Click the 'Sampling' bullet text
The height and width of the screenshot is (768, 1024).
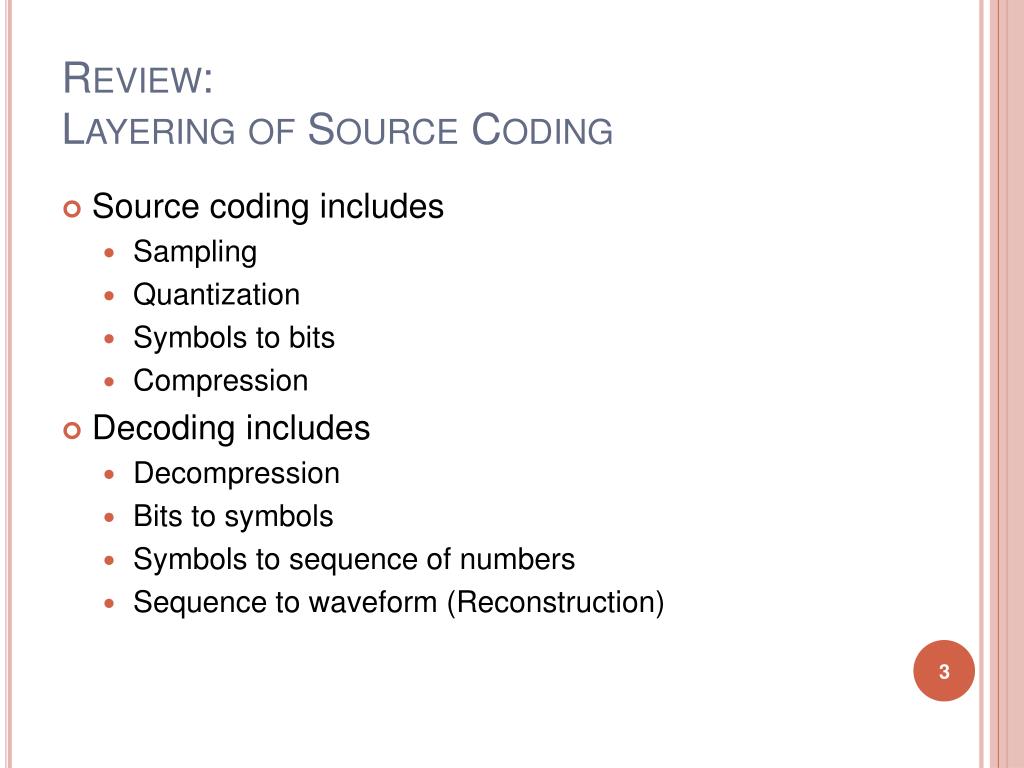[195, 252]
